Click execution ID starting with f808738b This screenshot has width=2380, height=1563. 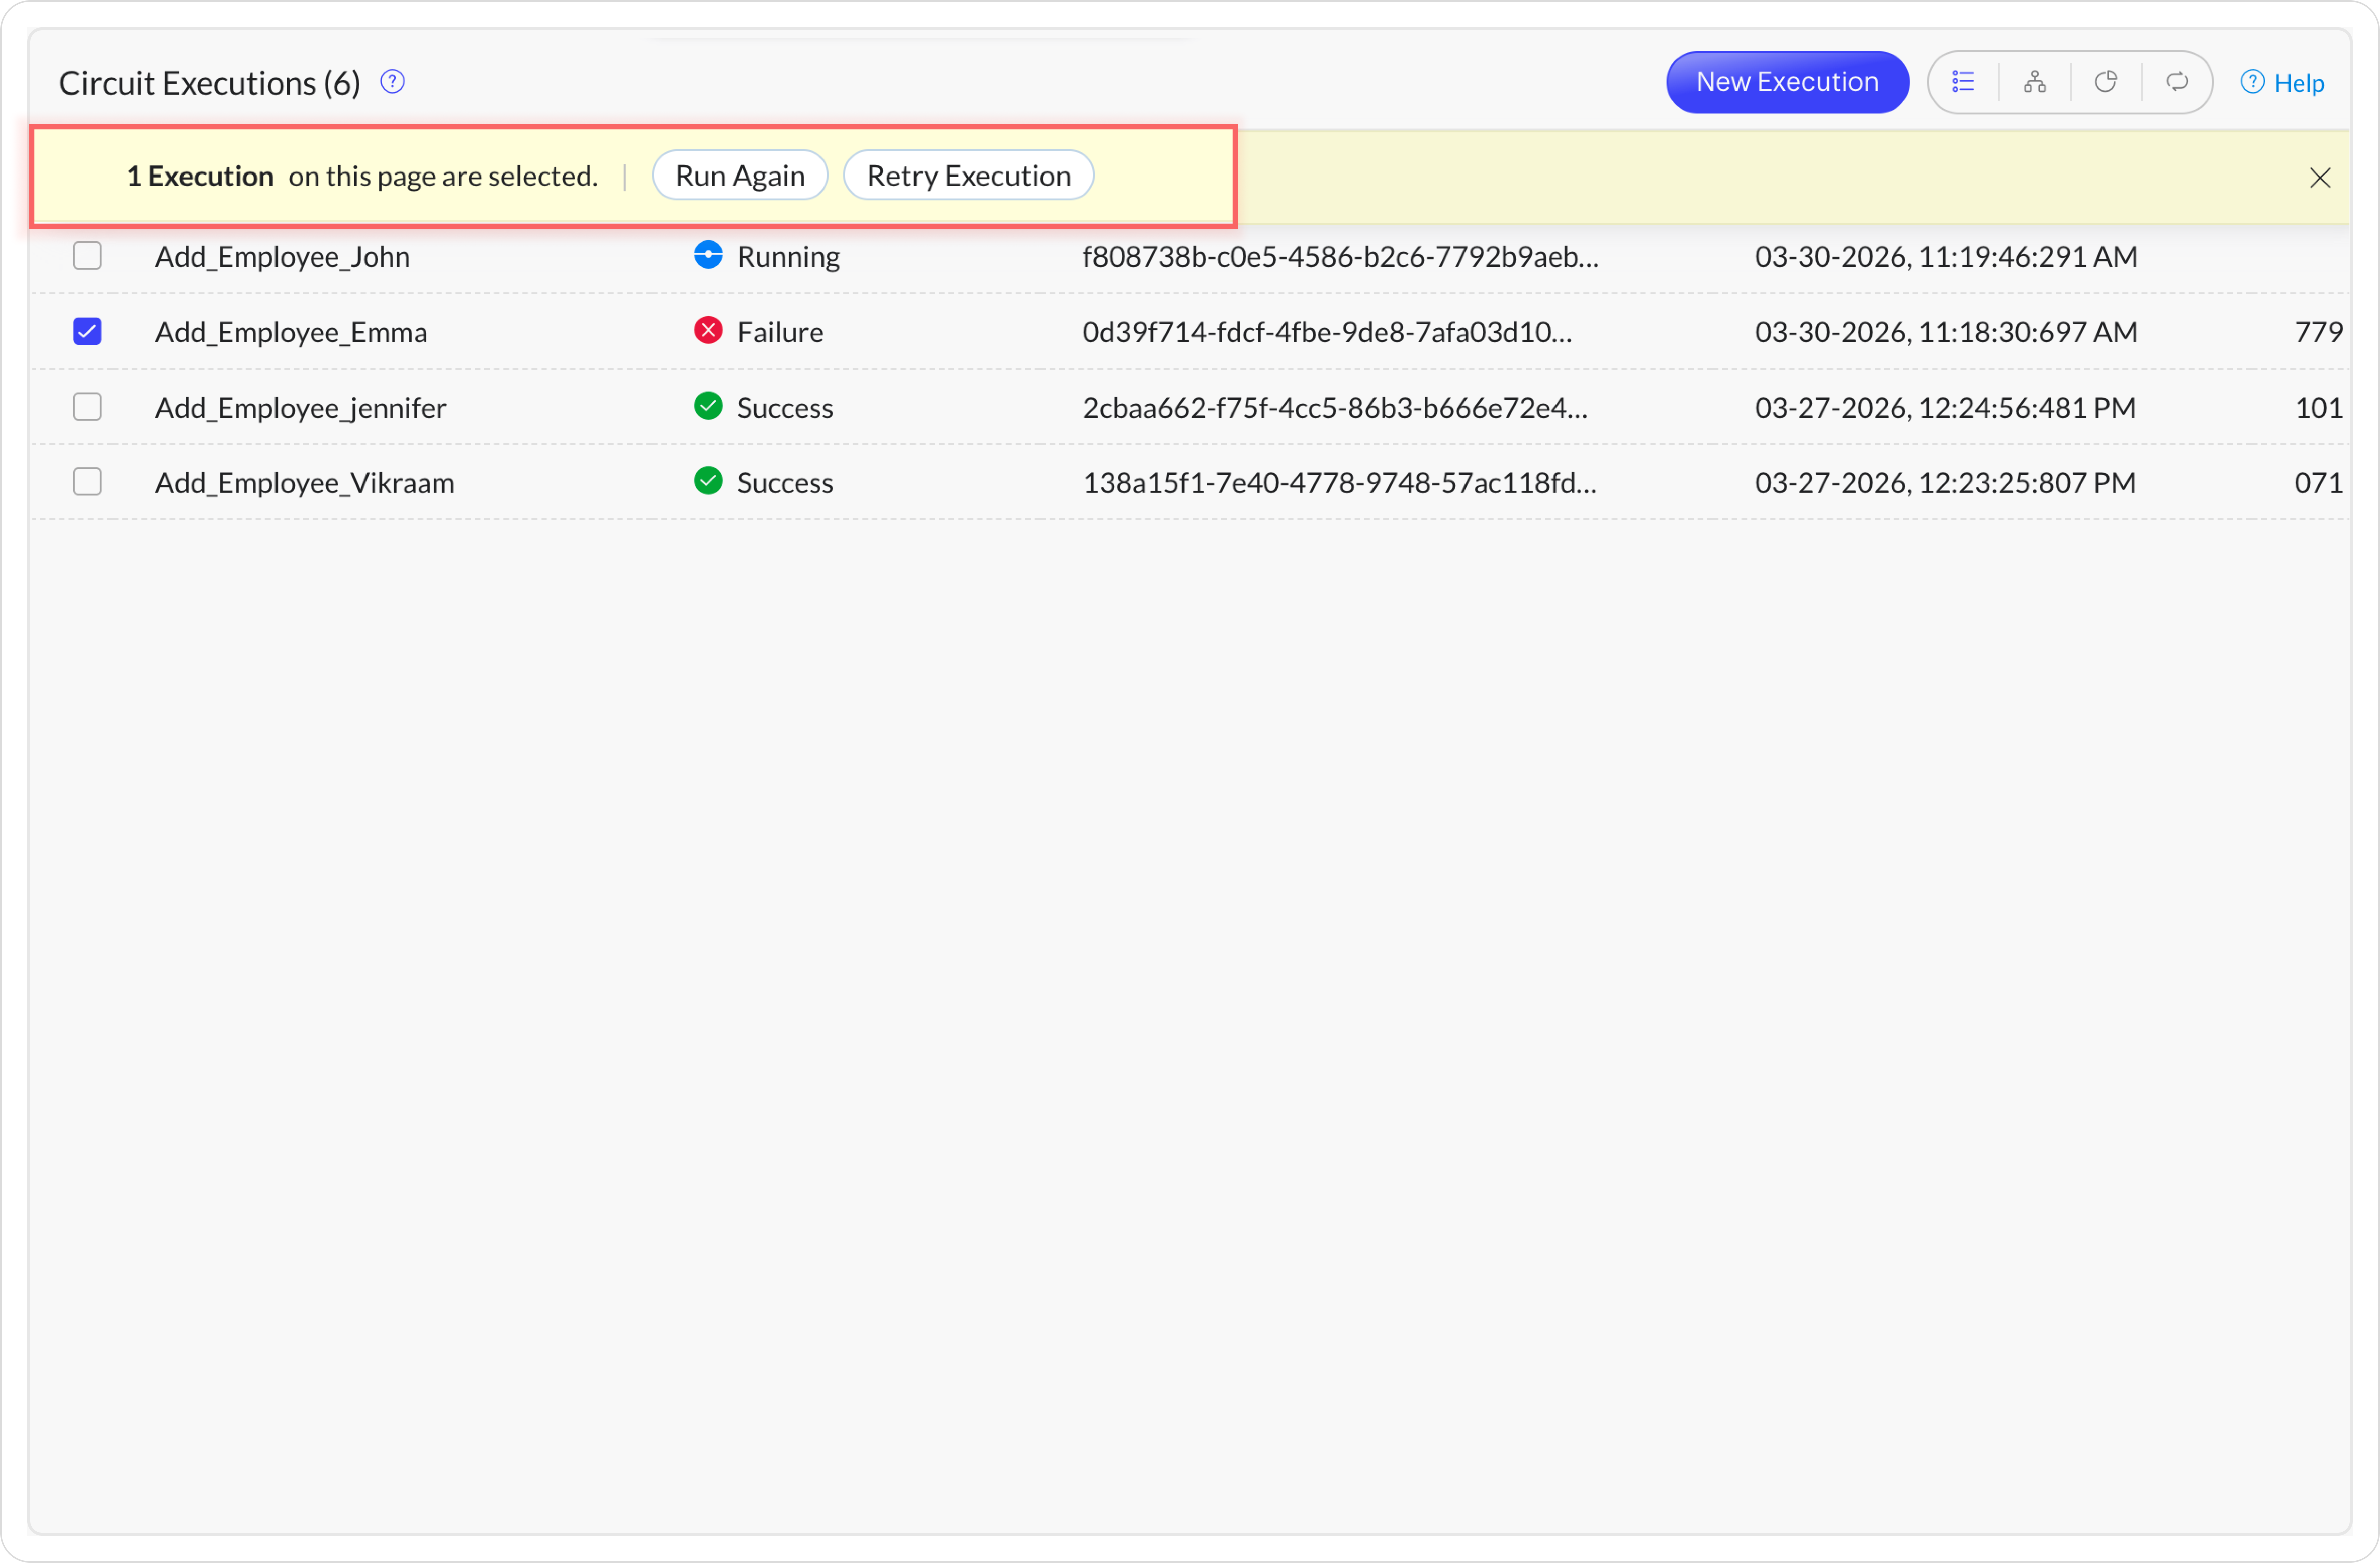(x=1340, y=257)
